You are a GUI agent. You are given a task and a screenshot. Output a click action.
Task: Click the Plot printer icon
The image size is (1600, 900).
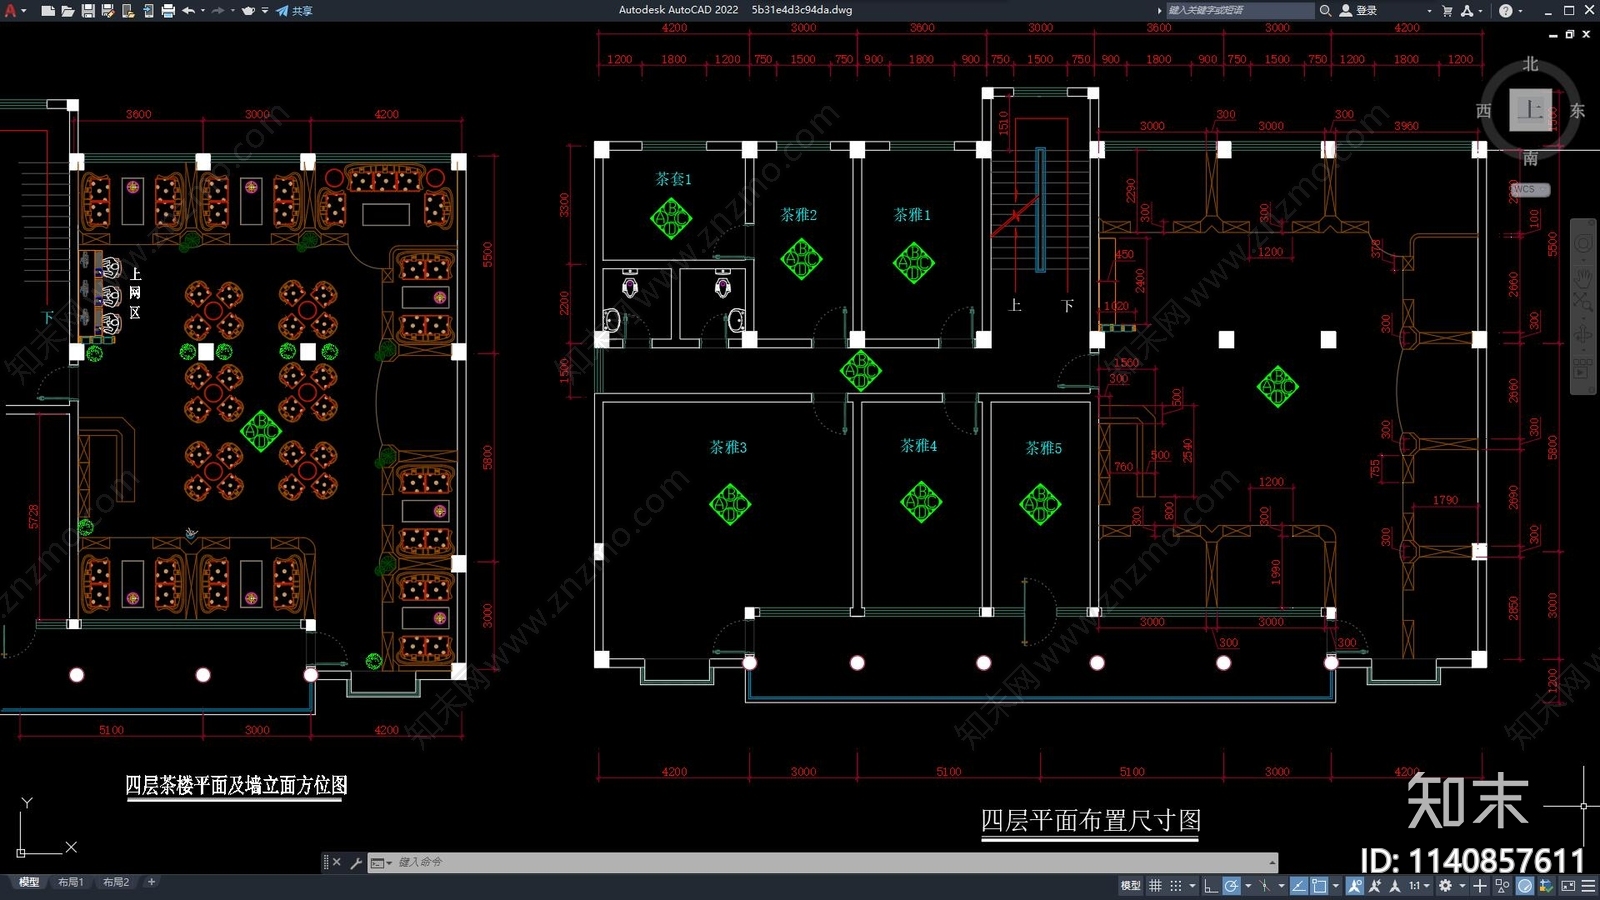tap(168, 11)
